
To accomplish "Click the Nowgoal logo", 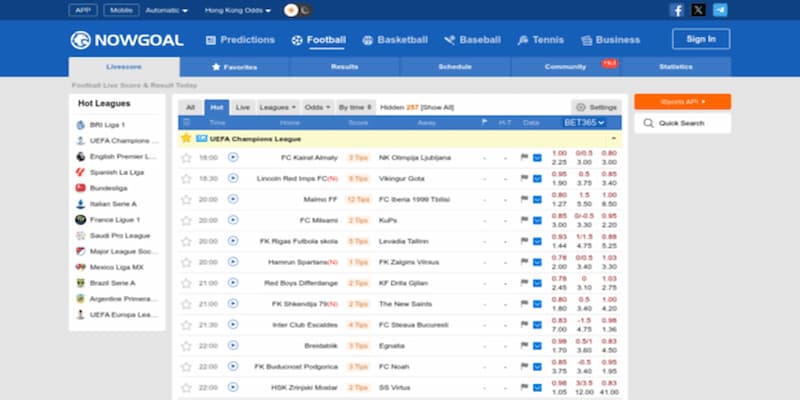I will pos(127,40).
